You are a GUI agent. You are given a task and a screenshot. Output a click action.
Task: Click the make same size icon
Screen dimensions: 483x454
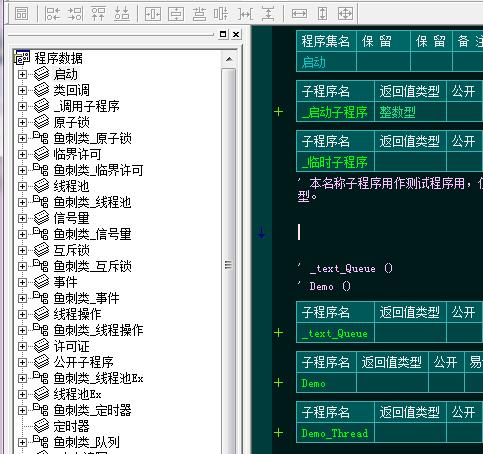(x=345, y=14)
